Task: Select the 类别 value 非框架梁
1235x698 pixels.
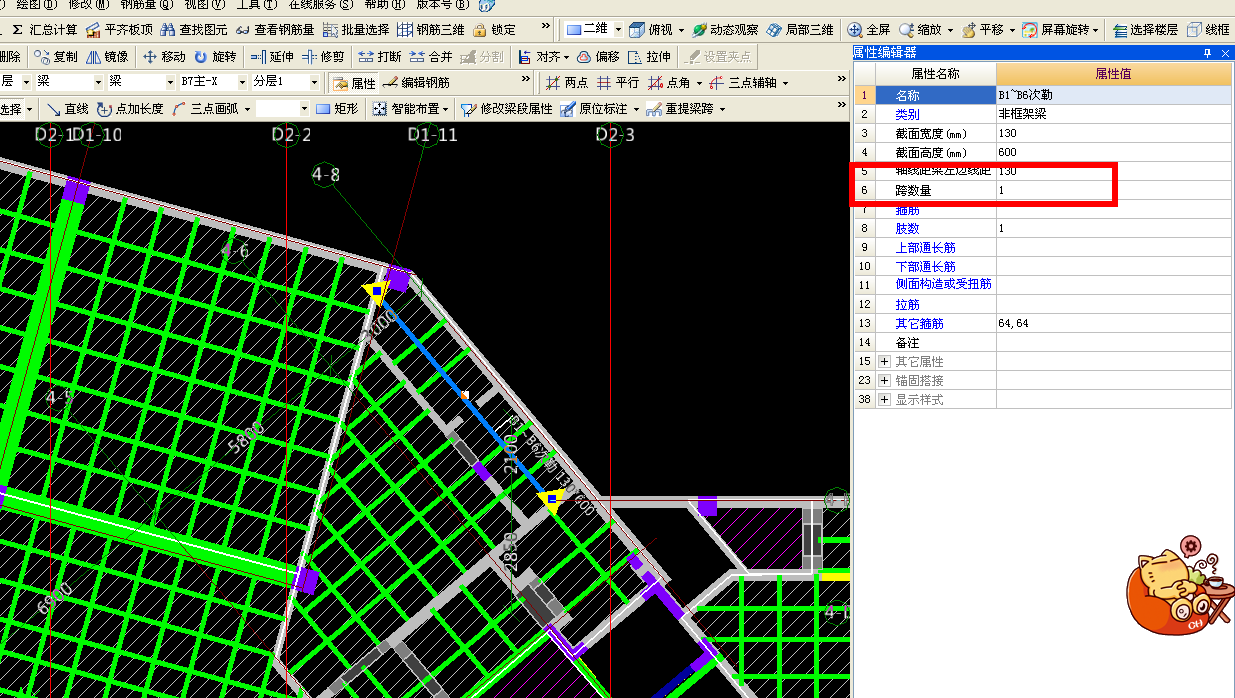Action: coord(1114,114)
